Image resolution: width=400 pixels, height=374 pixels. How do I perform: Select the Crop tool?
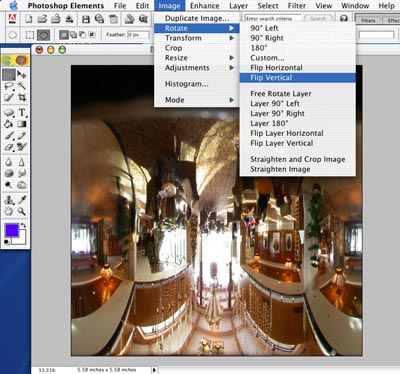point(22,98)
